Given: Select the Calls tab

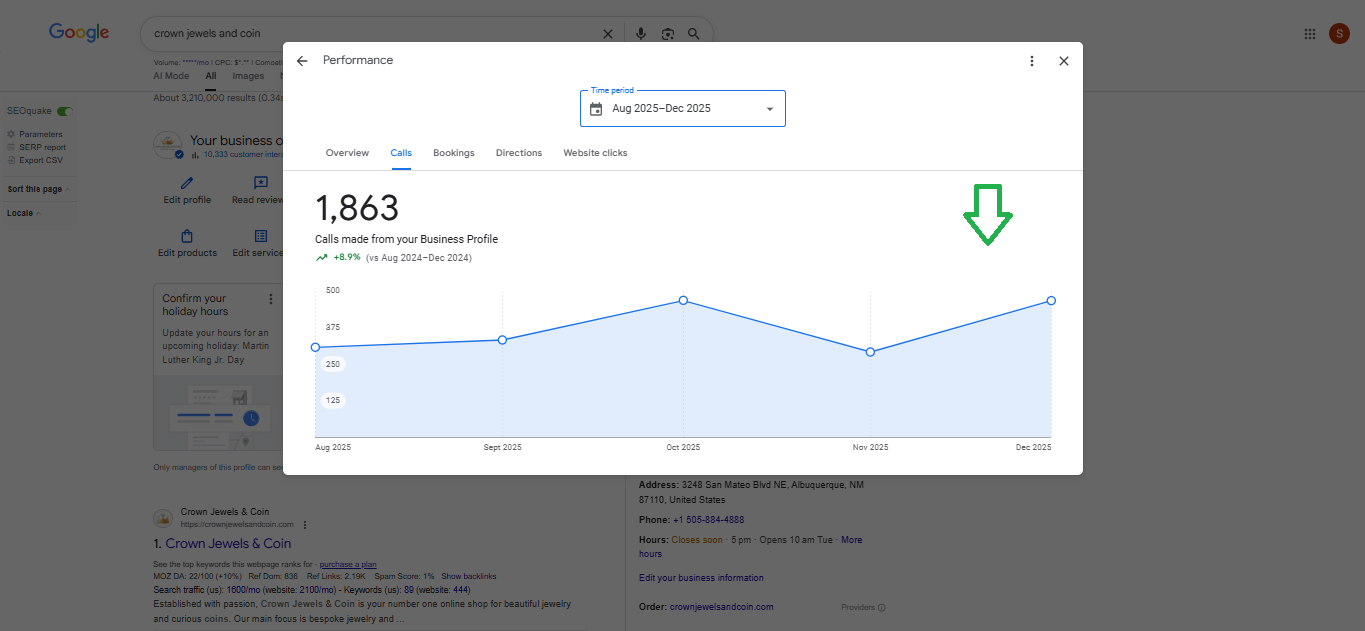Looking at the screenshot, I should click(401, 153).
